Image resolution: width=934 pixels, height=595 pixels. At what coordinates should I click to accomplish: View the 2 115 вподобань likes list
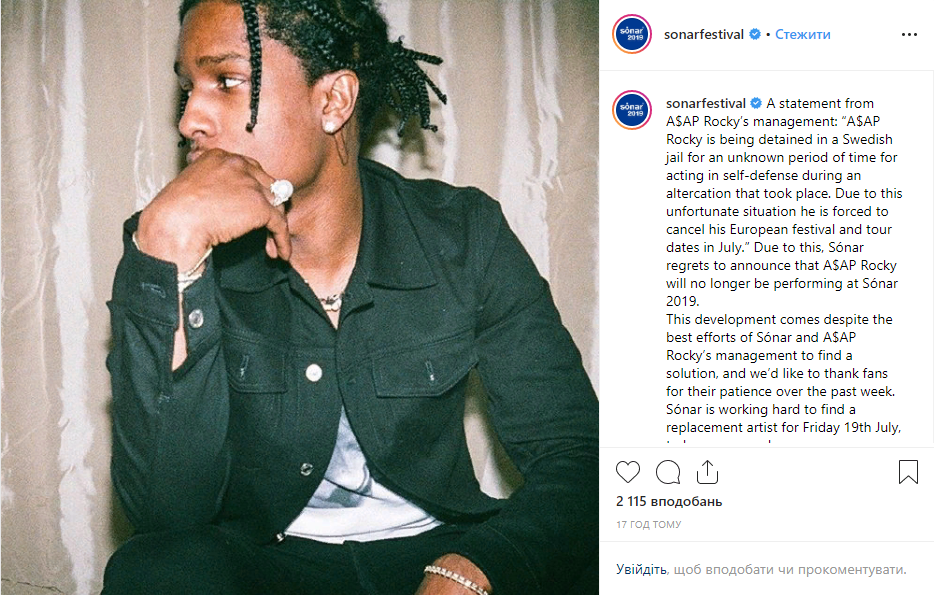pos(669,501)
